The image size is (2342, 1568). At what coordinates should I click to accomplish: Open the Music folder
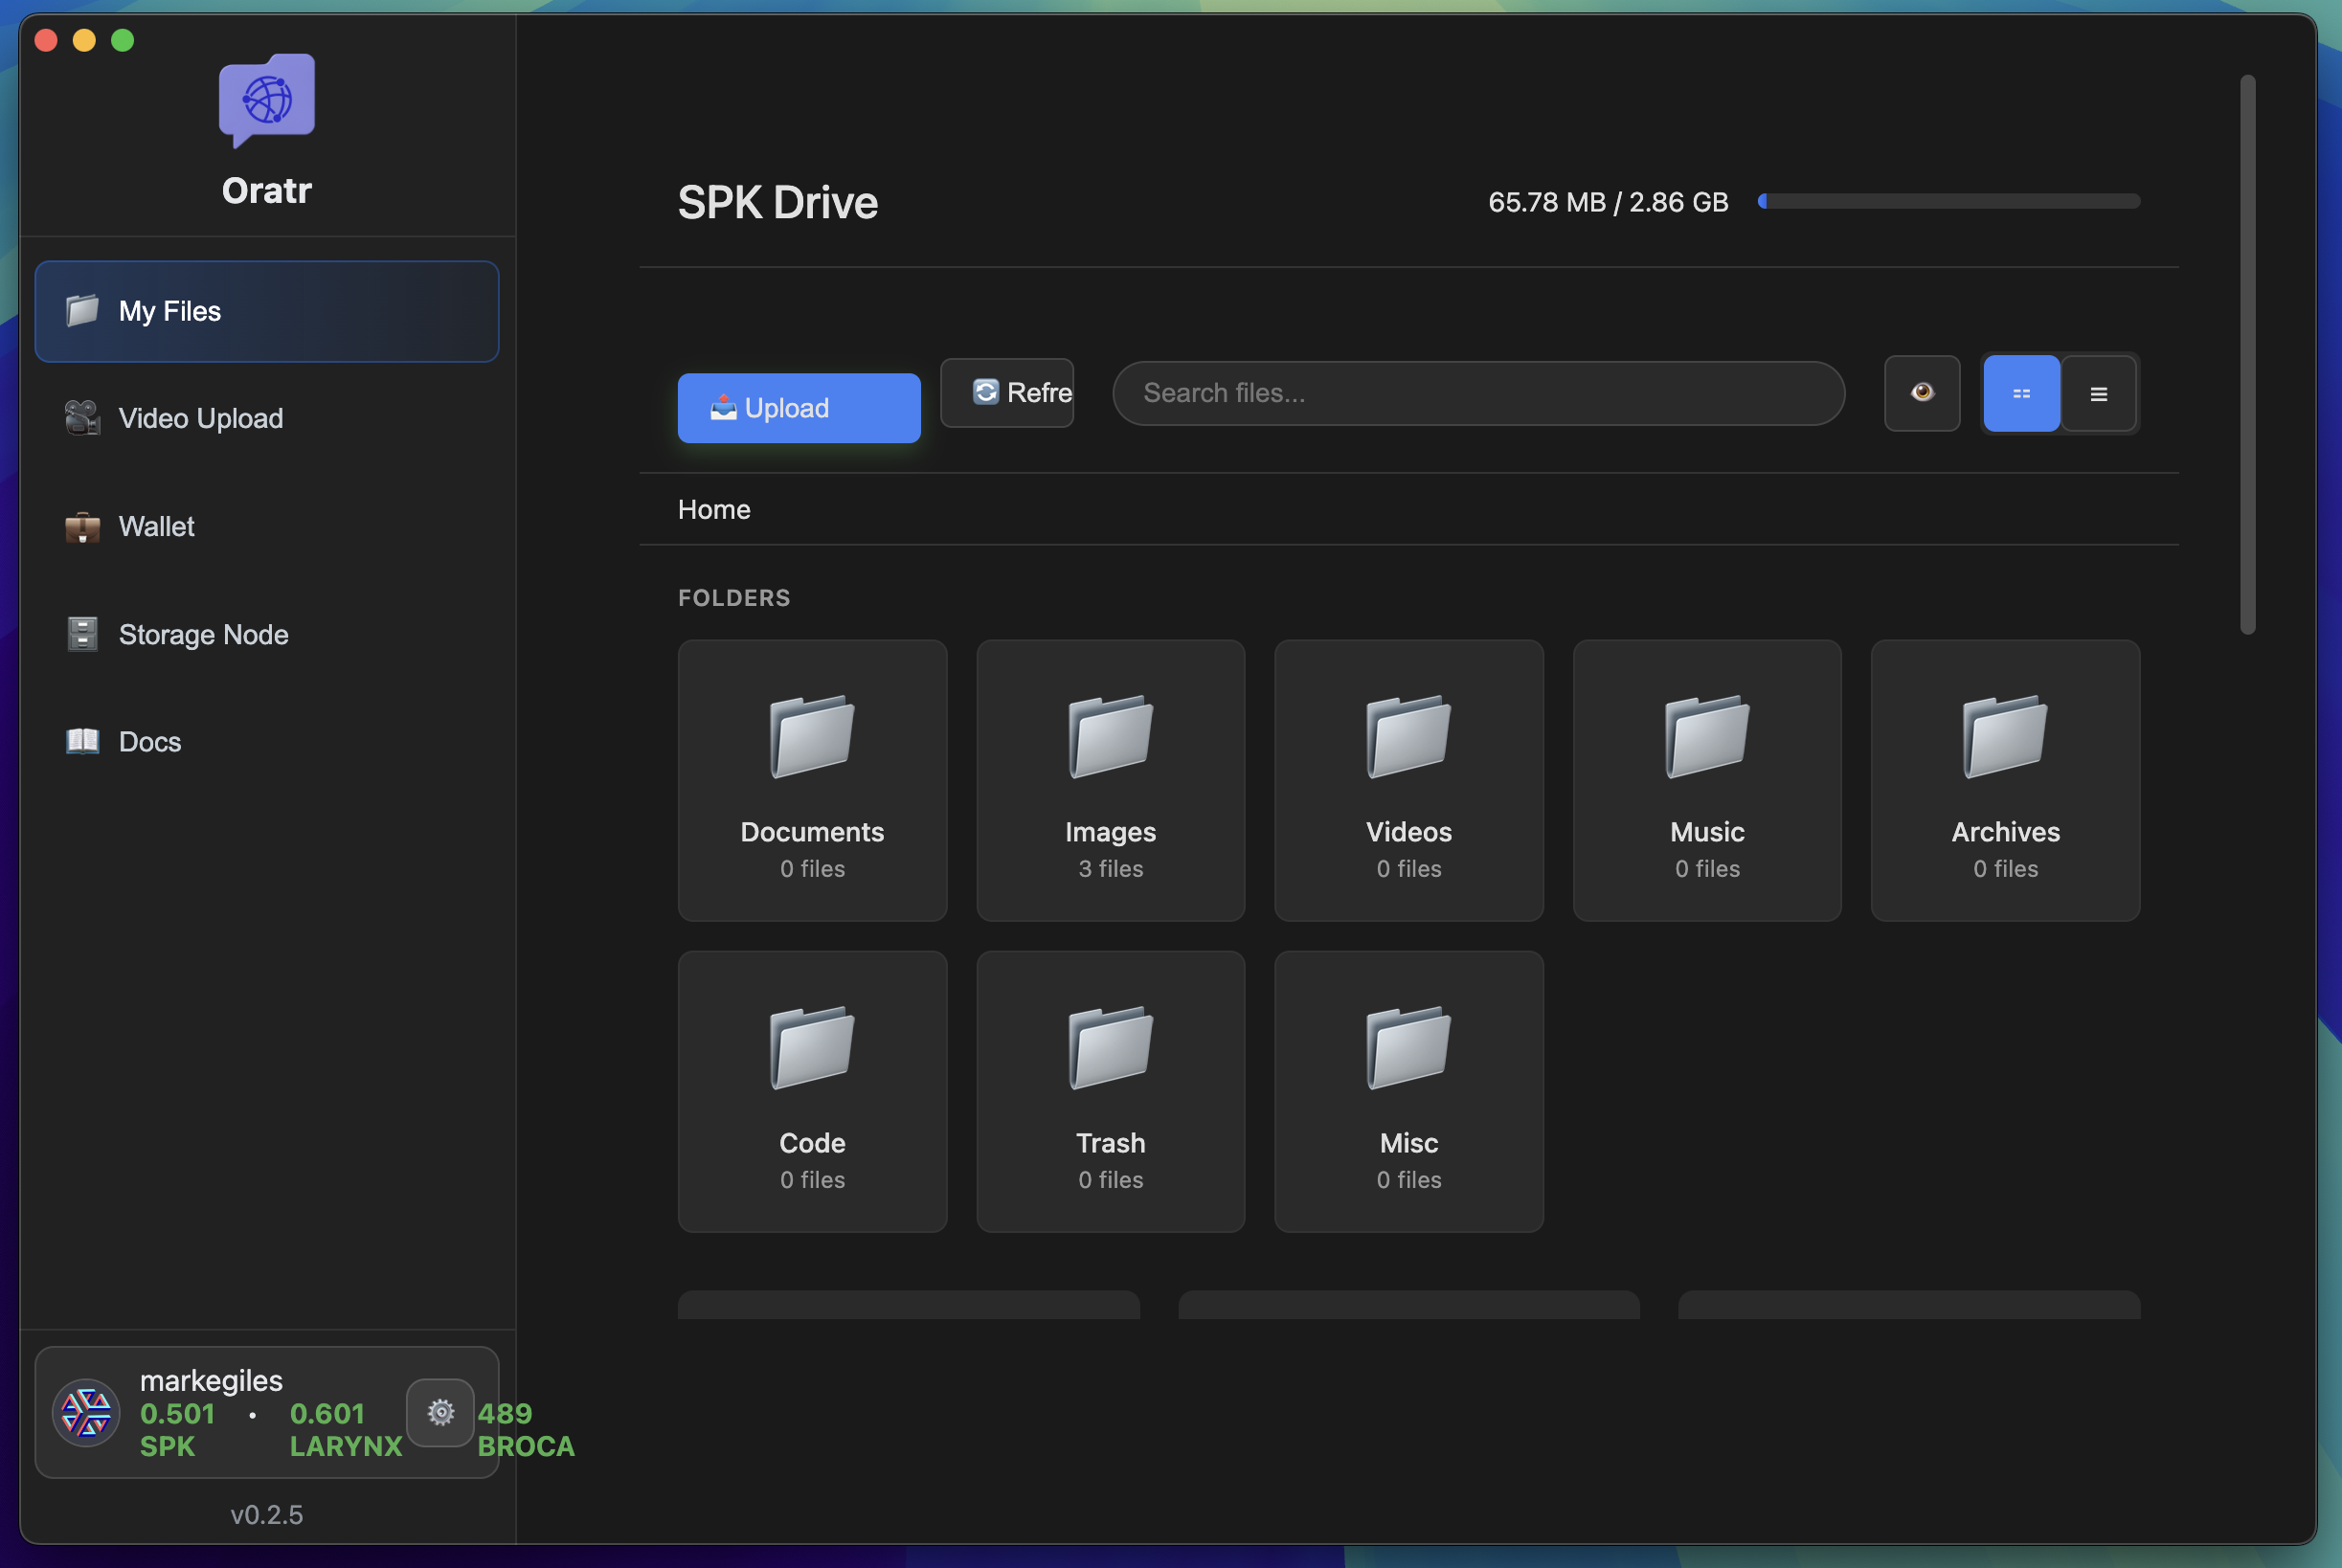pyautogui.click(x=1707, y=780)
